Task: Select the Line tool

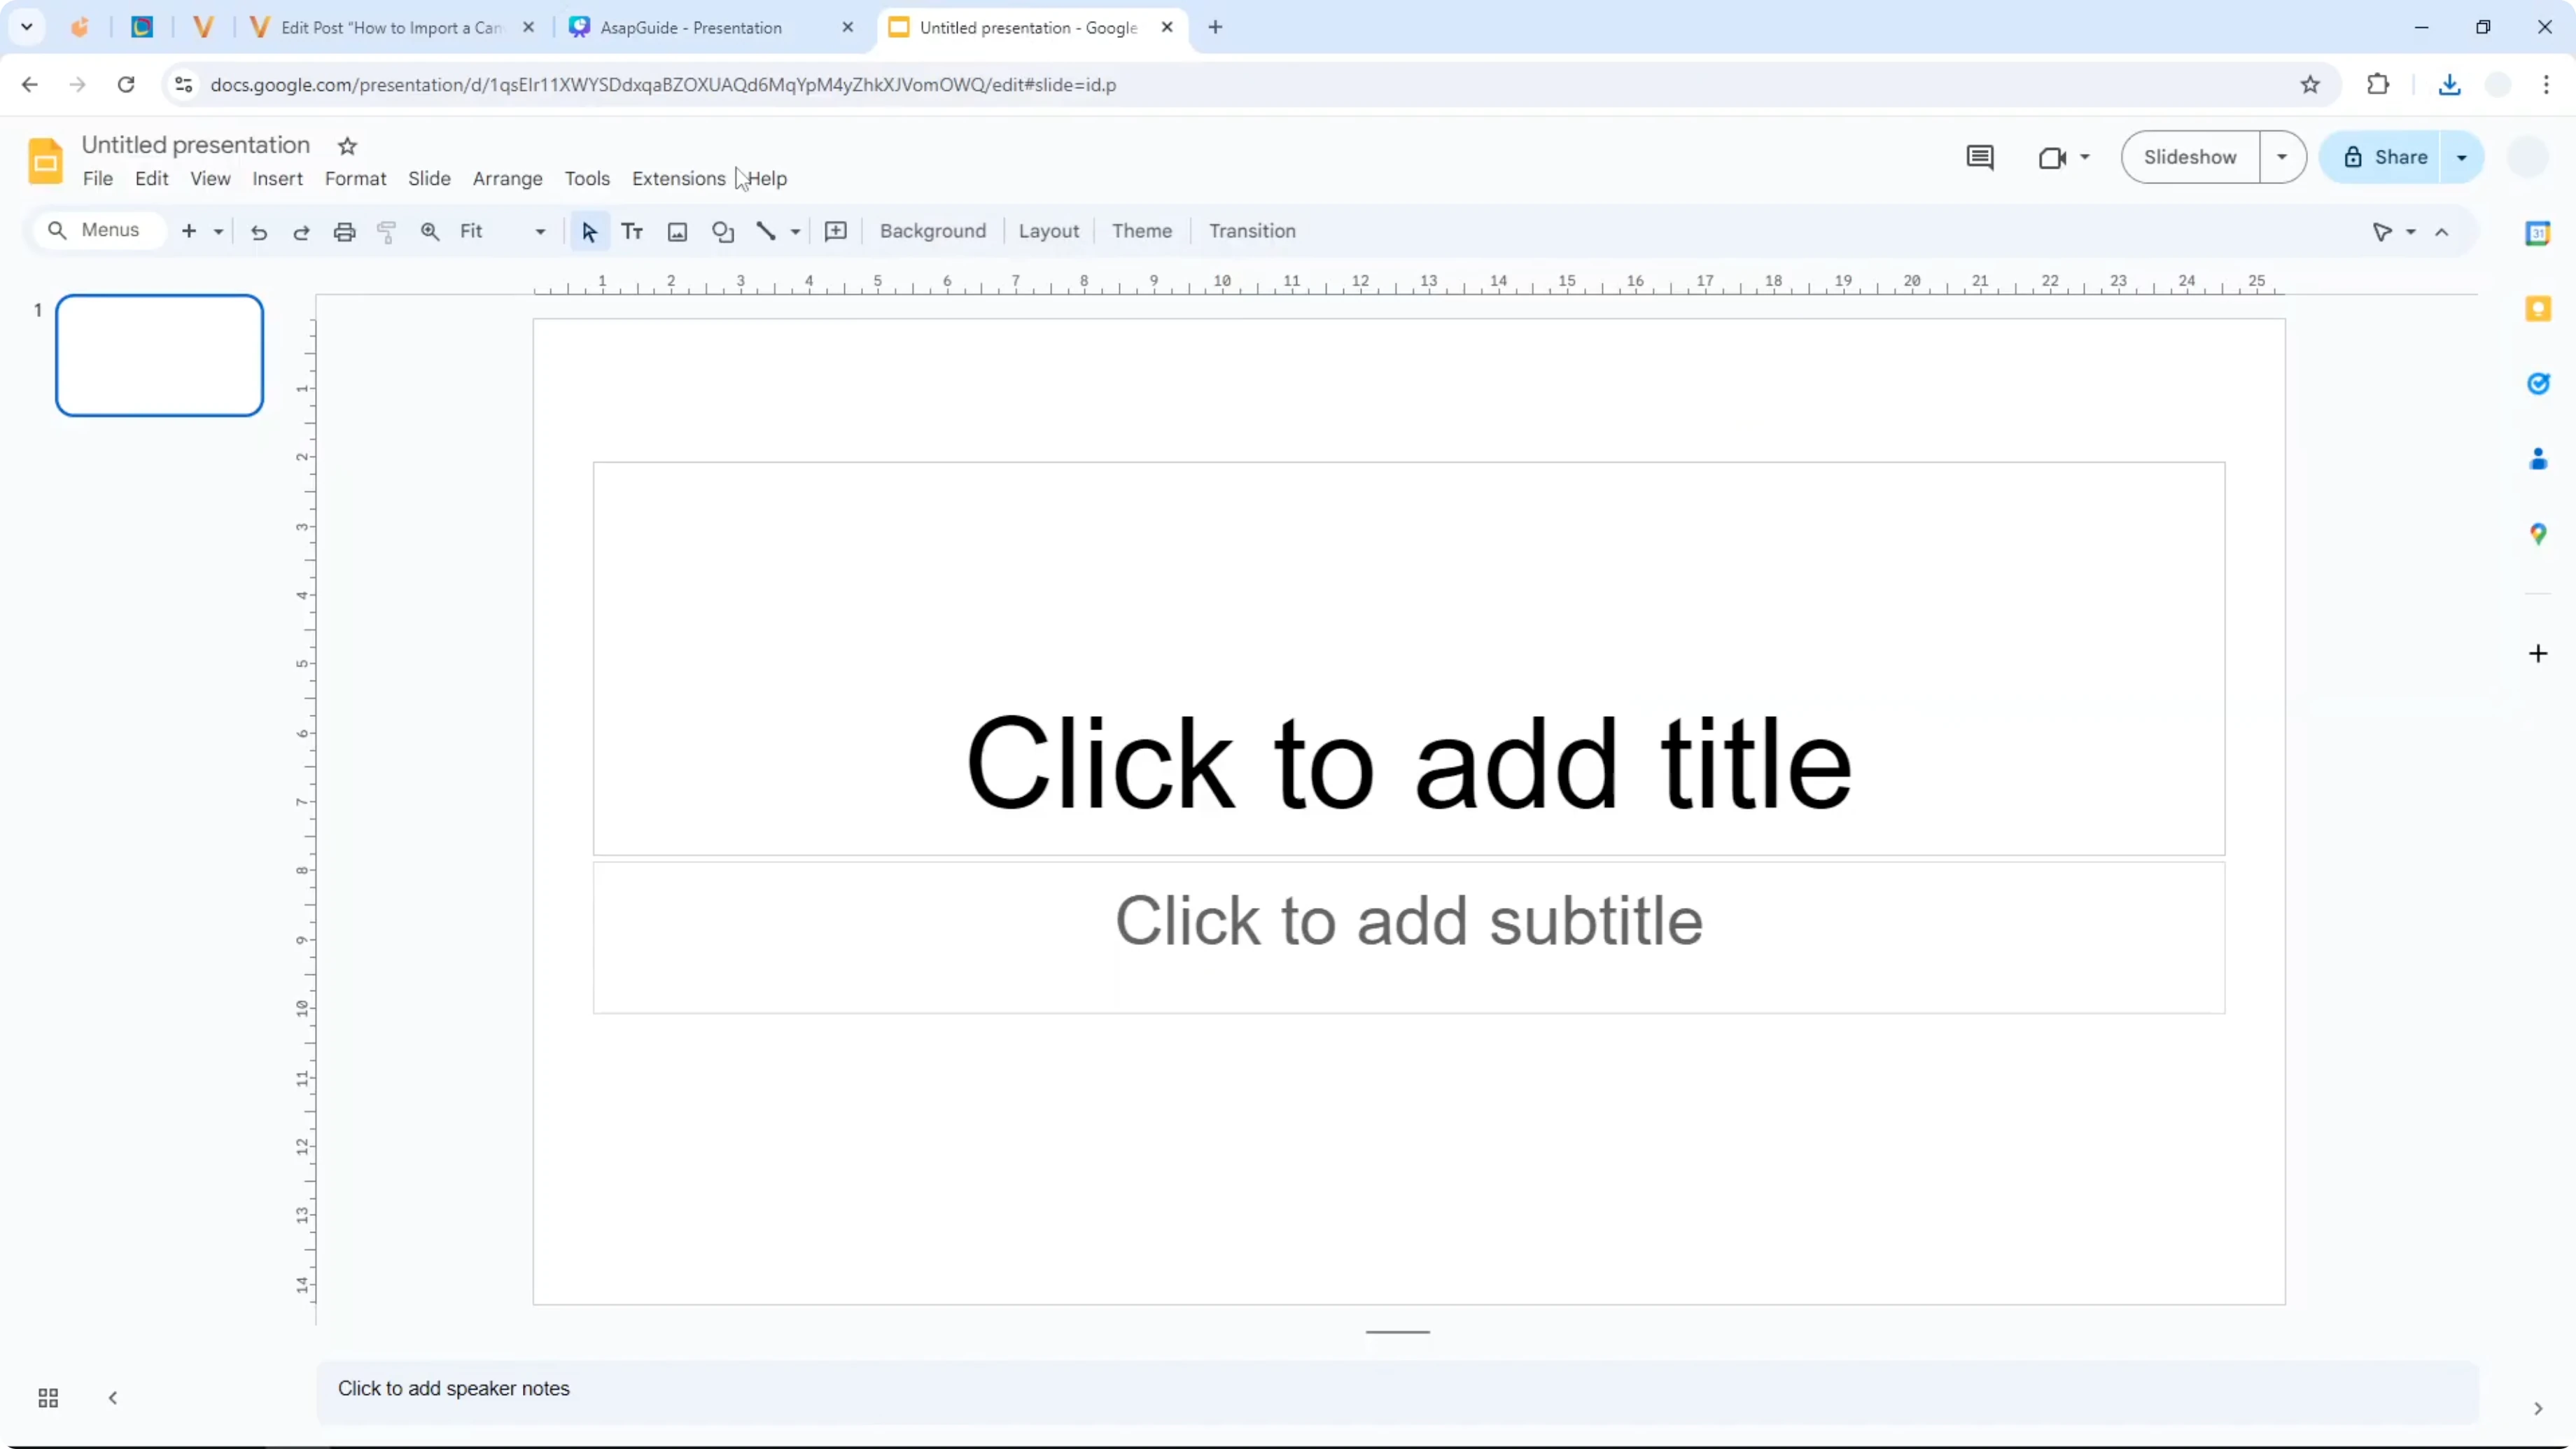Action: click(766, 232)
